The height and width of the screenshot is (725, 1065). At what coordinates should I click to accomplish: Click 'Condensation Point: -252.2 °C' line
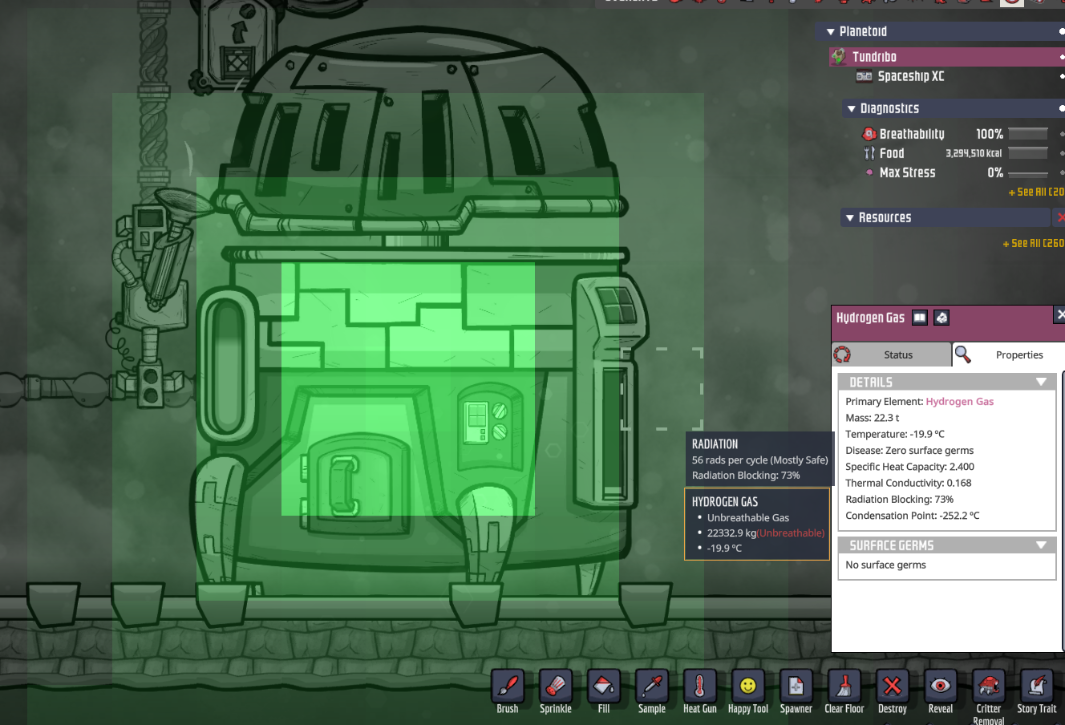(x=912, y=516)
